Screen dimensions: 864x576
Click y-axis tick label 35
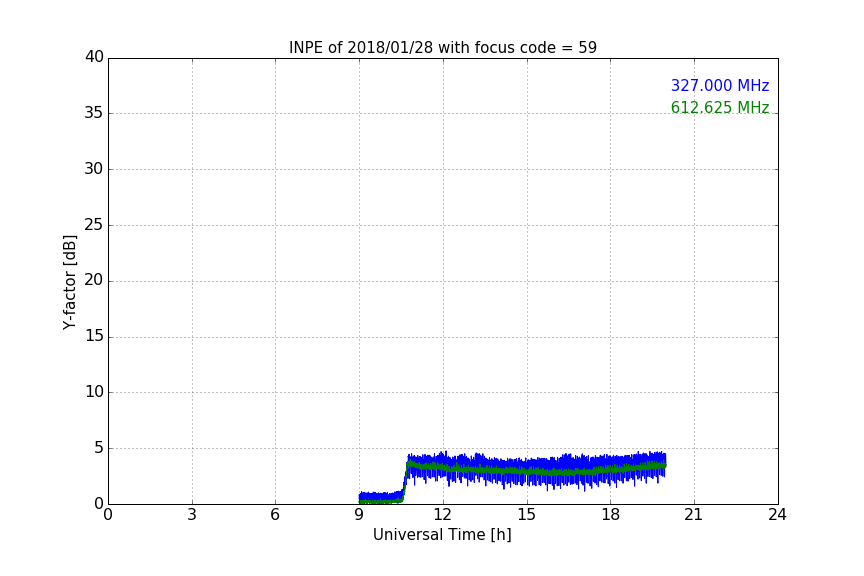[94, 113]
